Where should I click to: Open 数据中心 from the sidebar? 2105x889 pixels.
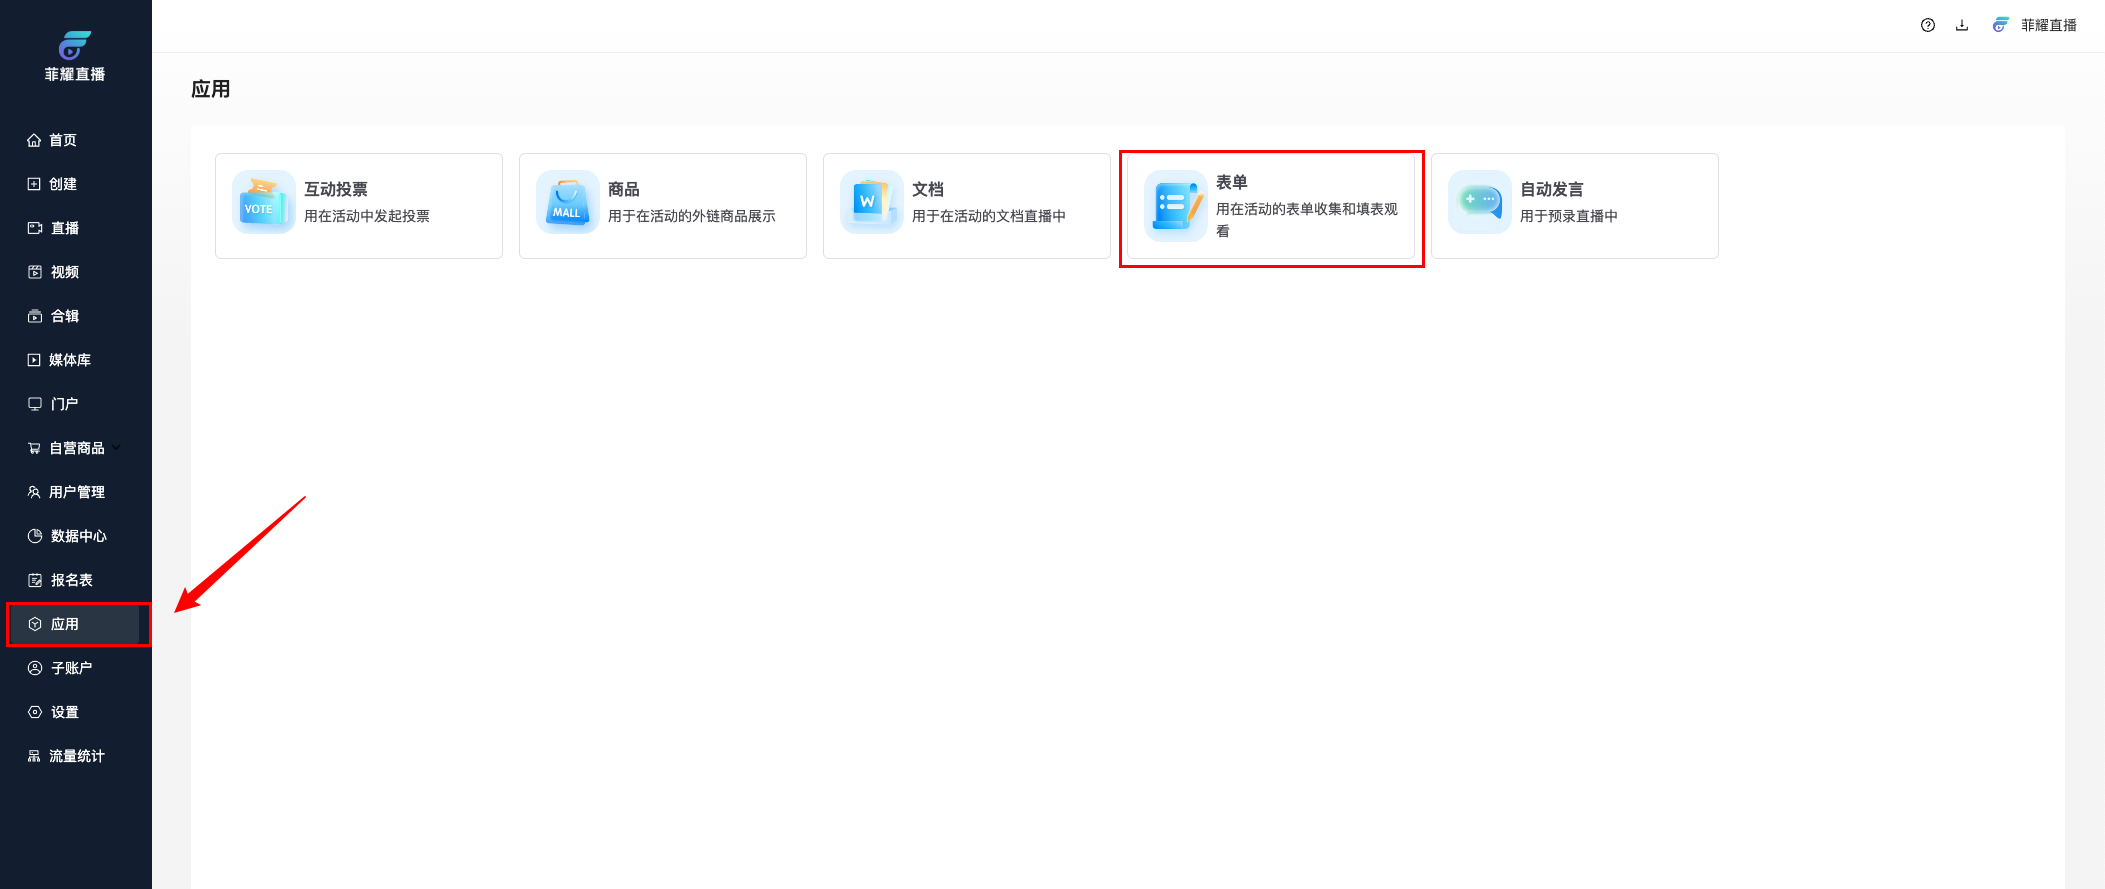(78, 536)
